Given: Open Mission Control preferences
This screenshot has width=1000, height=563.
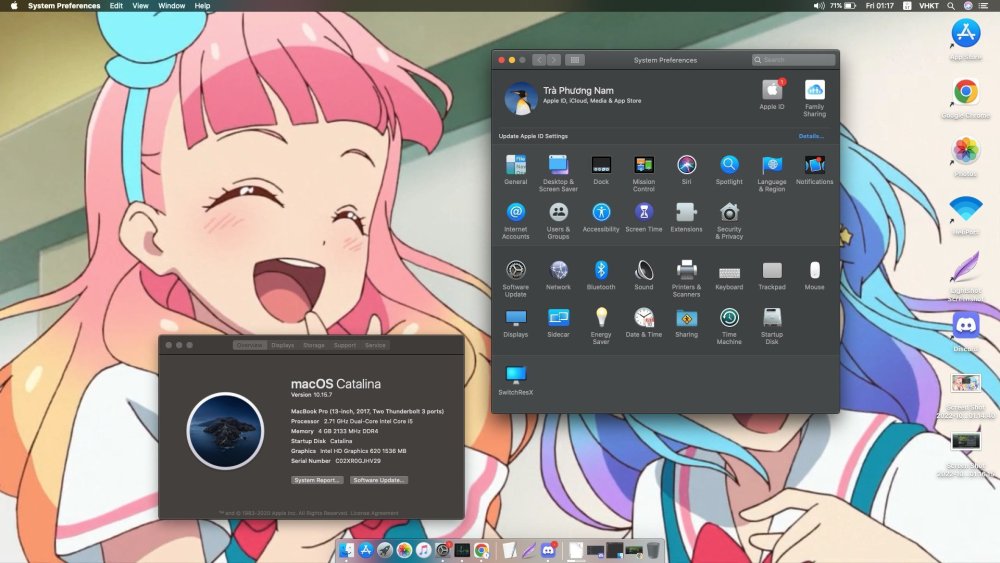Looking at the screenshot, I should (643, 173).
